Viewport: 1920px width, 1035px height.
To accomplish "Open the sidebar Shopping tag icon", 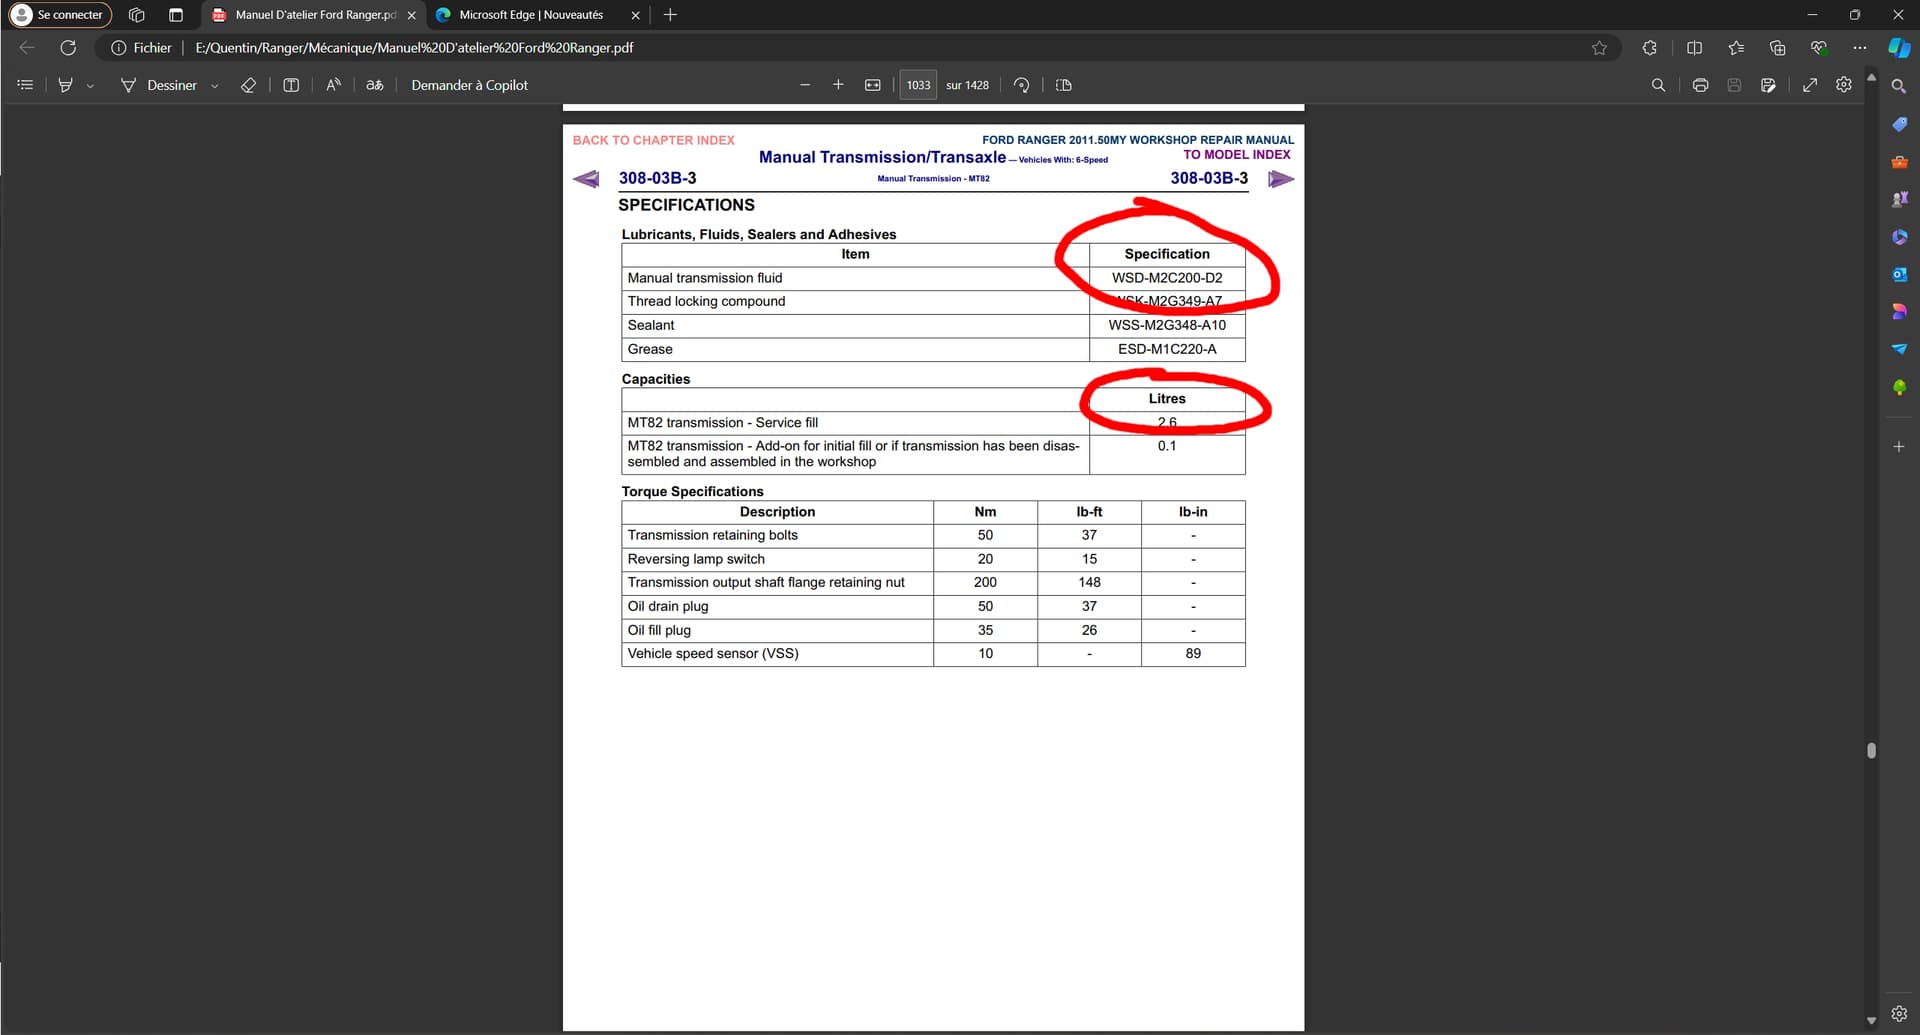I will coord(1899,124).
